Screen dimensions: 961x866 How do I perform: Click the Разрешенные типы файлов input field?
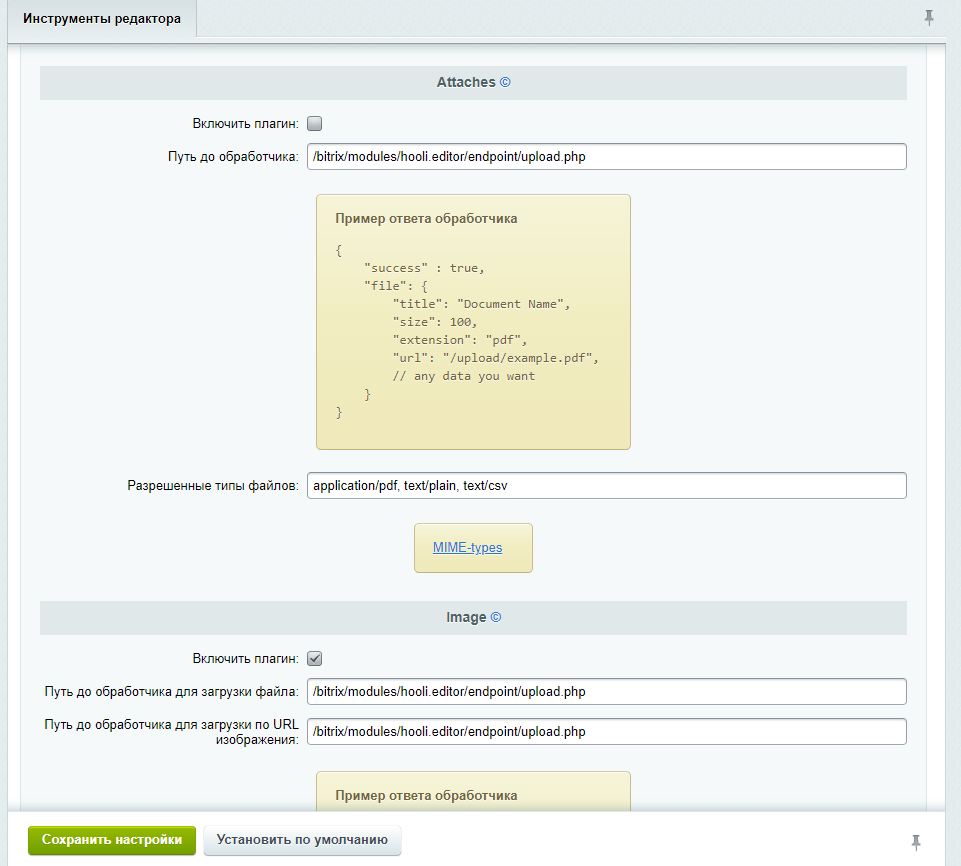(606, 486)
